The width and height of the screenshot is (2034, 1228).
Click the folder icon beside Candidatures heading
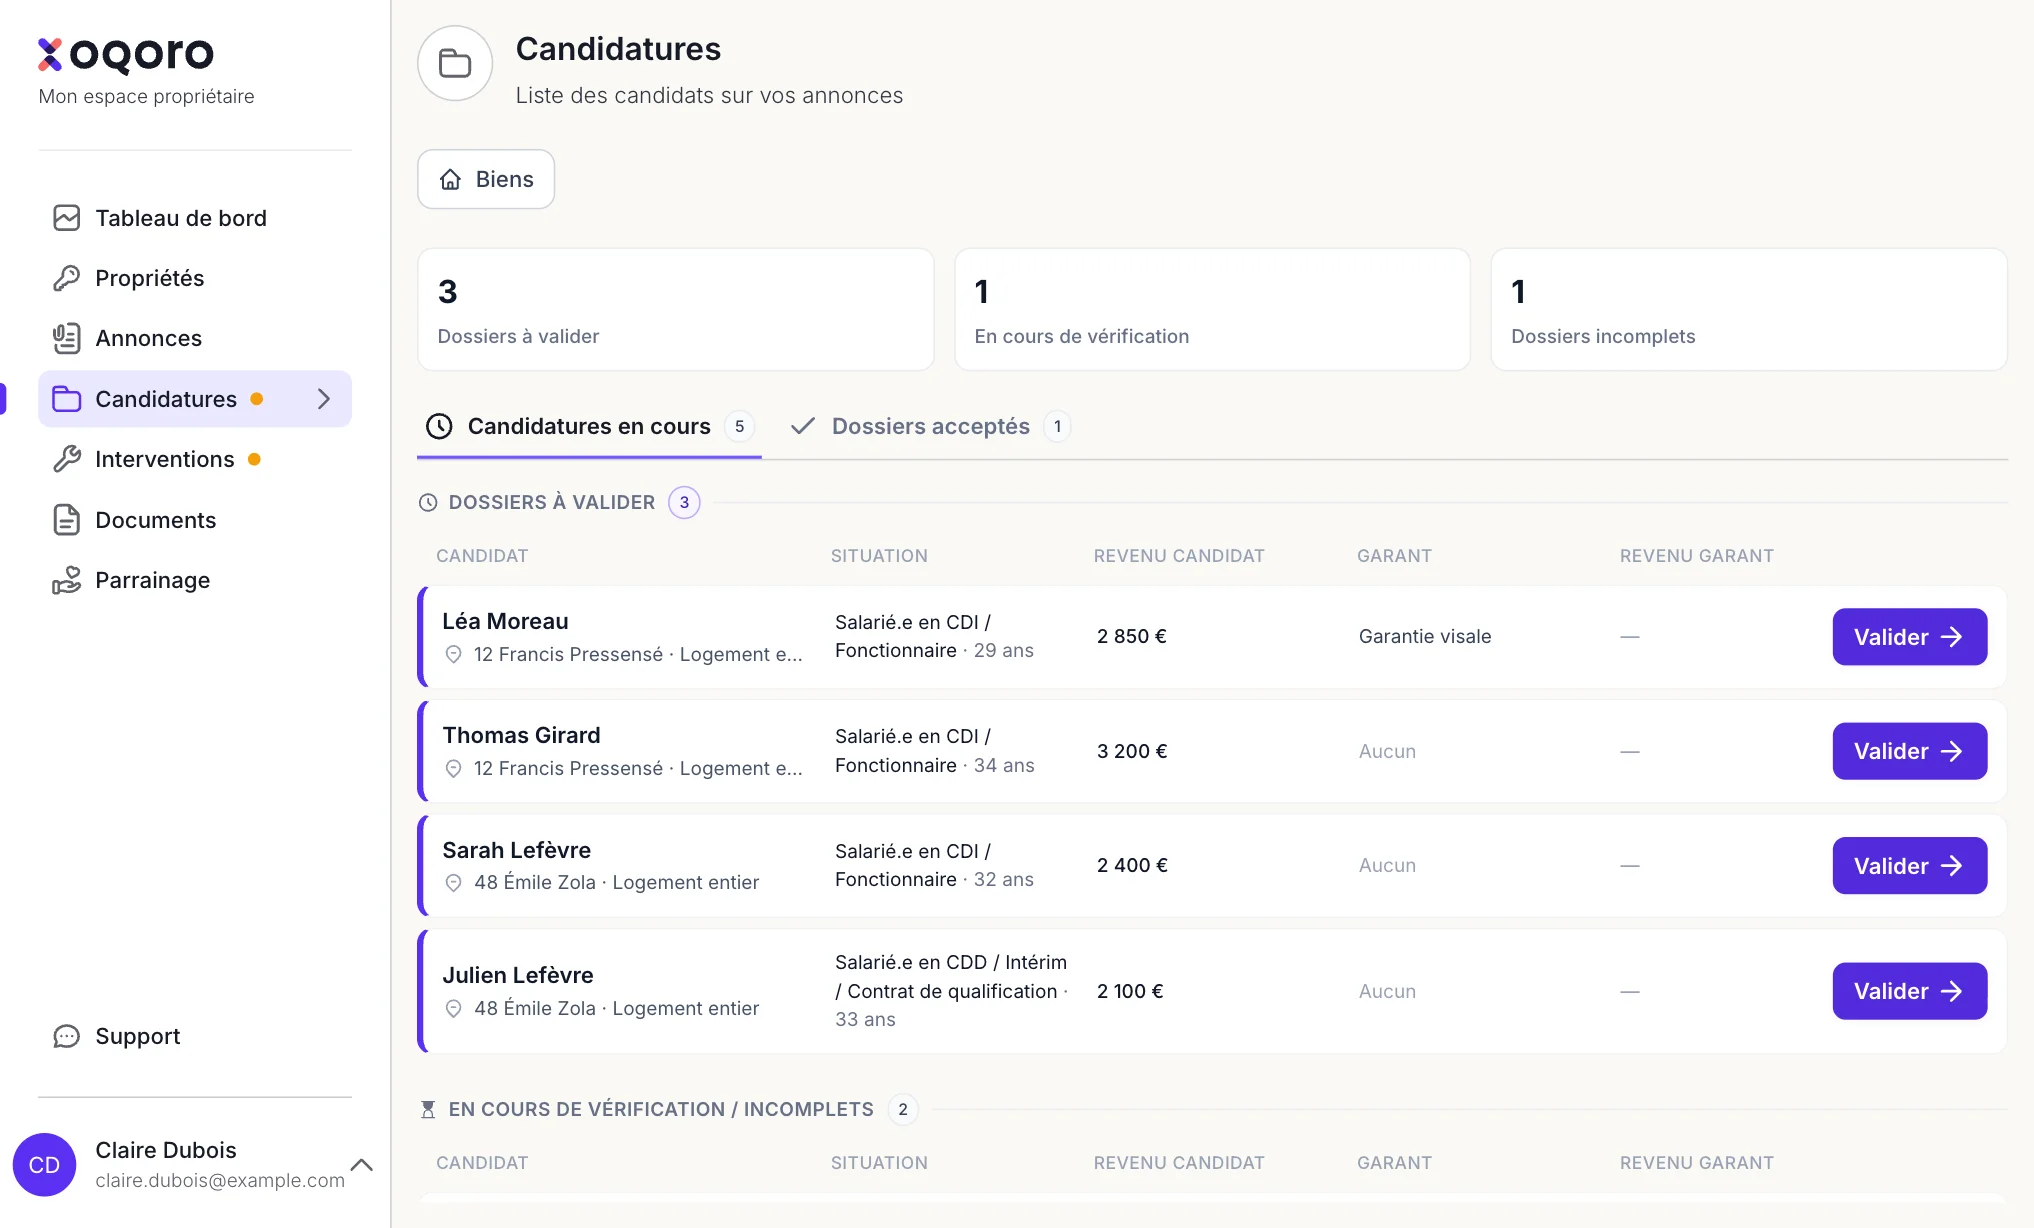point(455,63)
